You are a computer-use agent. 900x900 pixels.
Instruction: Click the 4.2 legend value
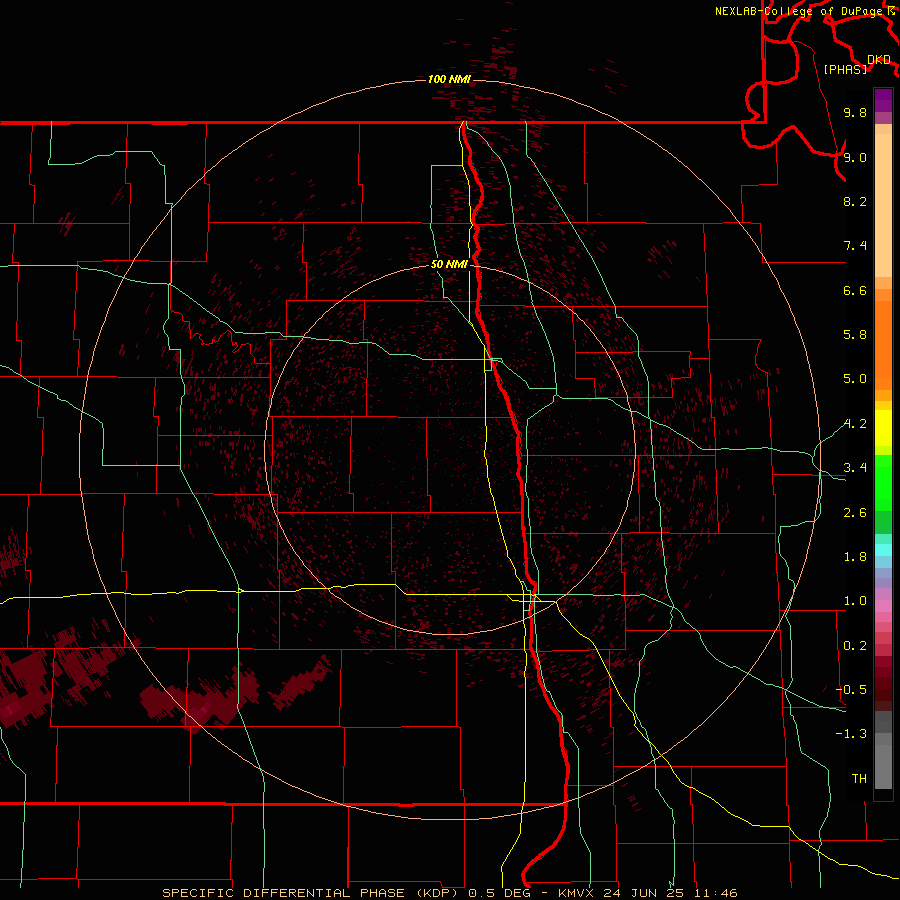855,424
